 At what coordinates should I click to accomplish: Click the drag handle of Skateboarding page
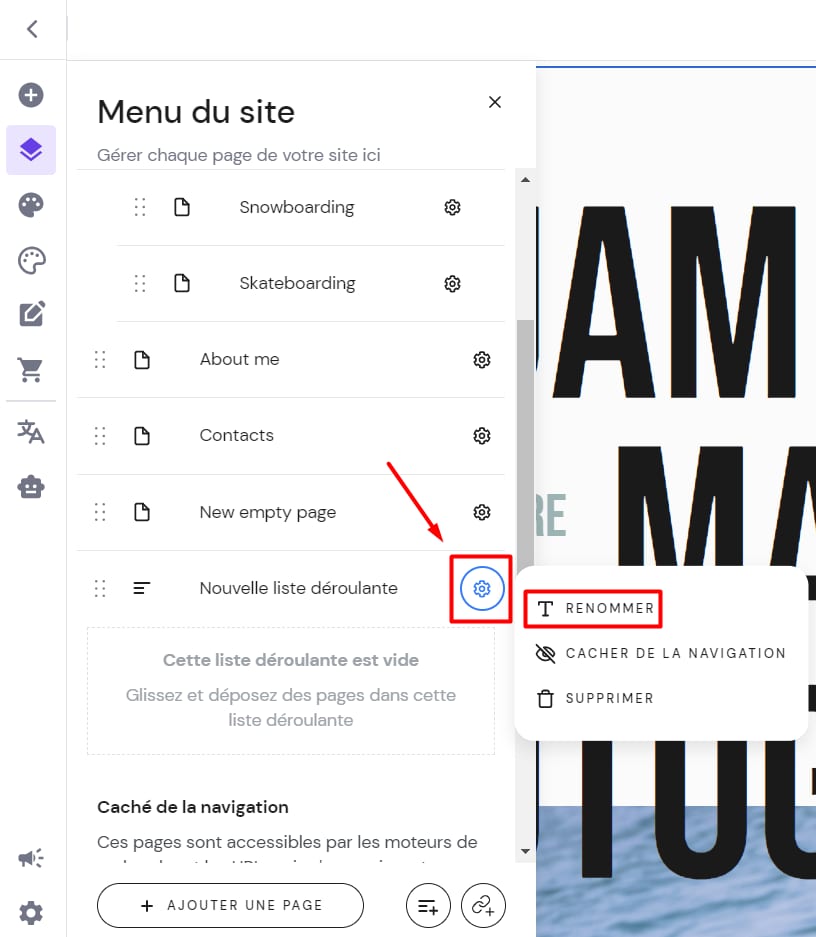(140, 283)
